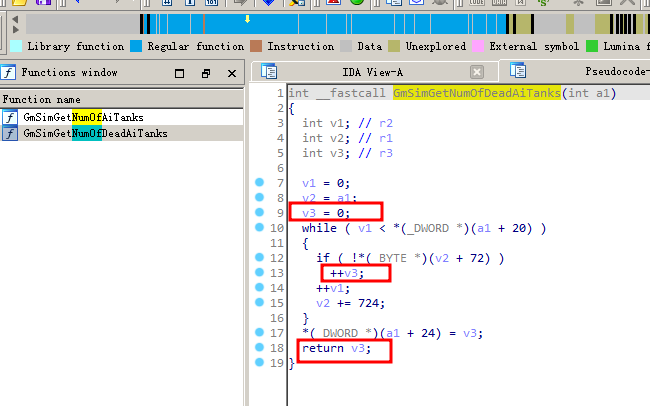Close the IDA View-A tab
Image resolution: width=650 pixels, height=406 pixels.
point(477,72)
